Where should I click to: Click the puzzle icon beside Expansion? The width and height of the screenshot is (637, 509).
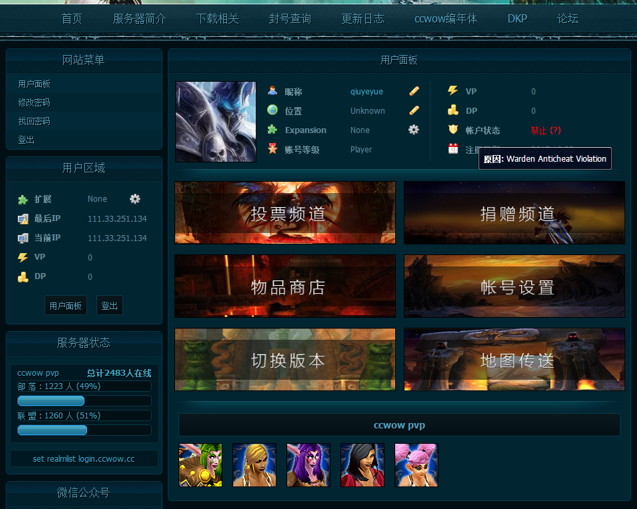(273, 130)
